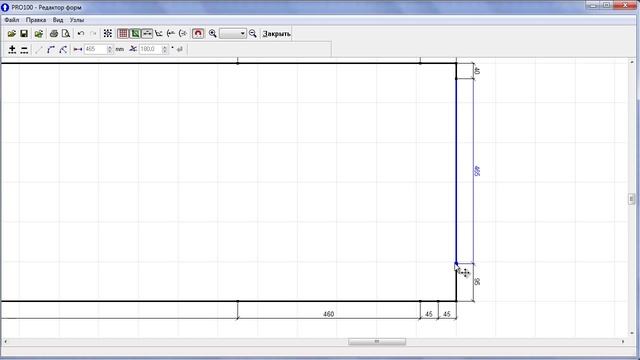The width and height of the screenshot is (640, 360).
Task: Redo the undone action
Action: [x=93, y=33]
